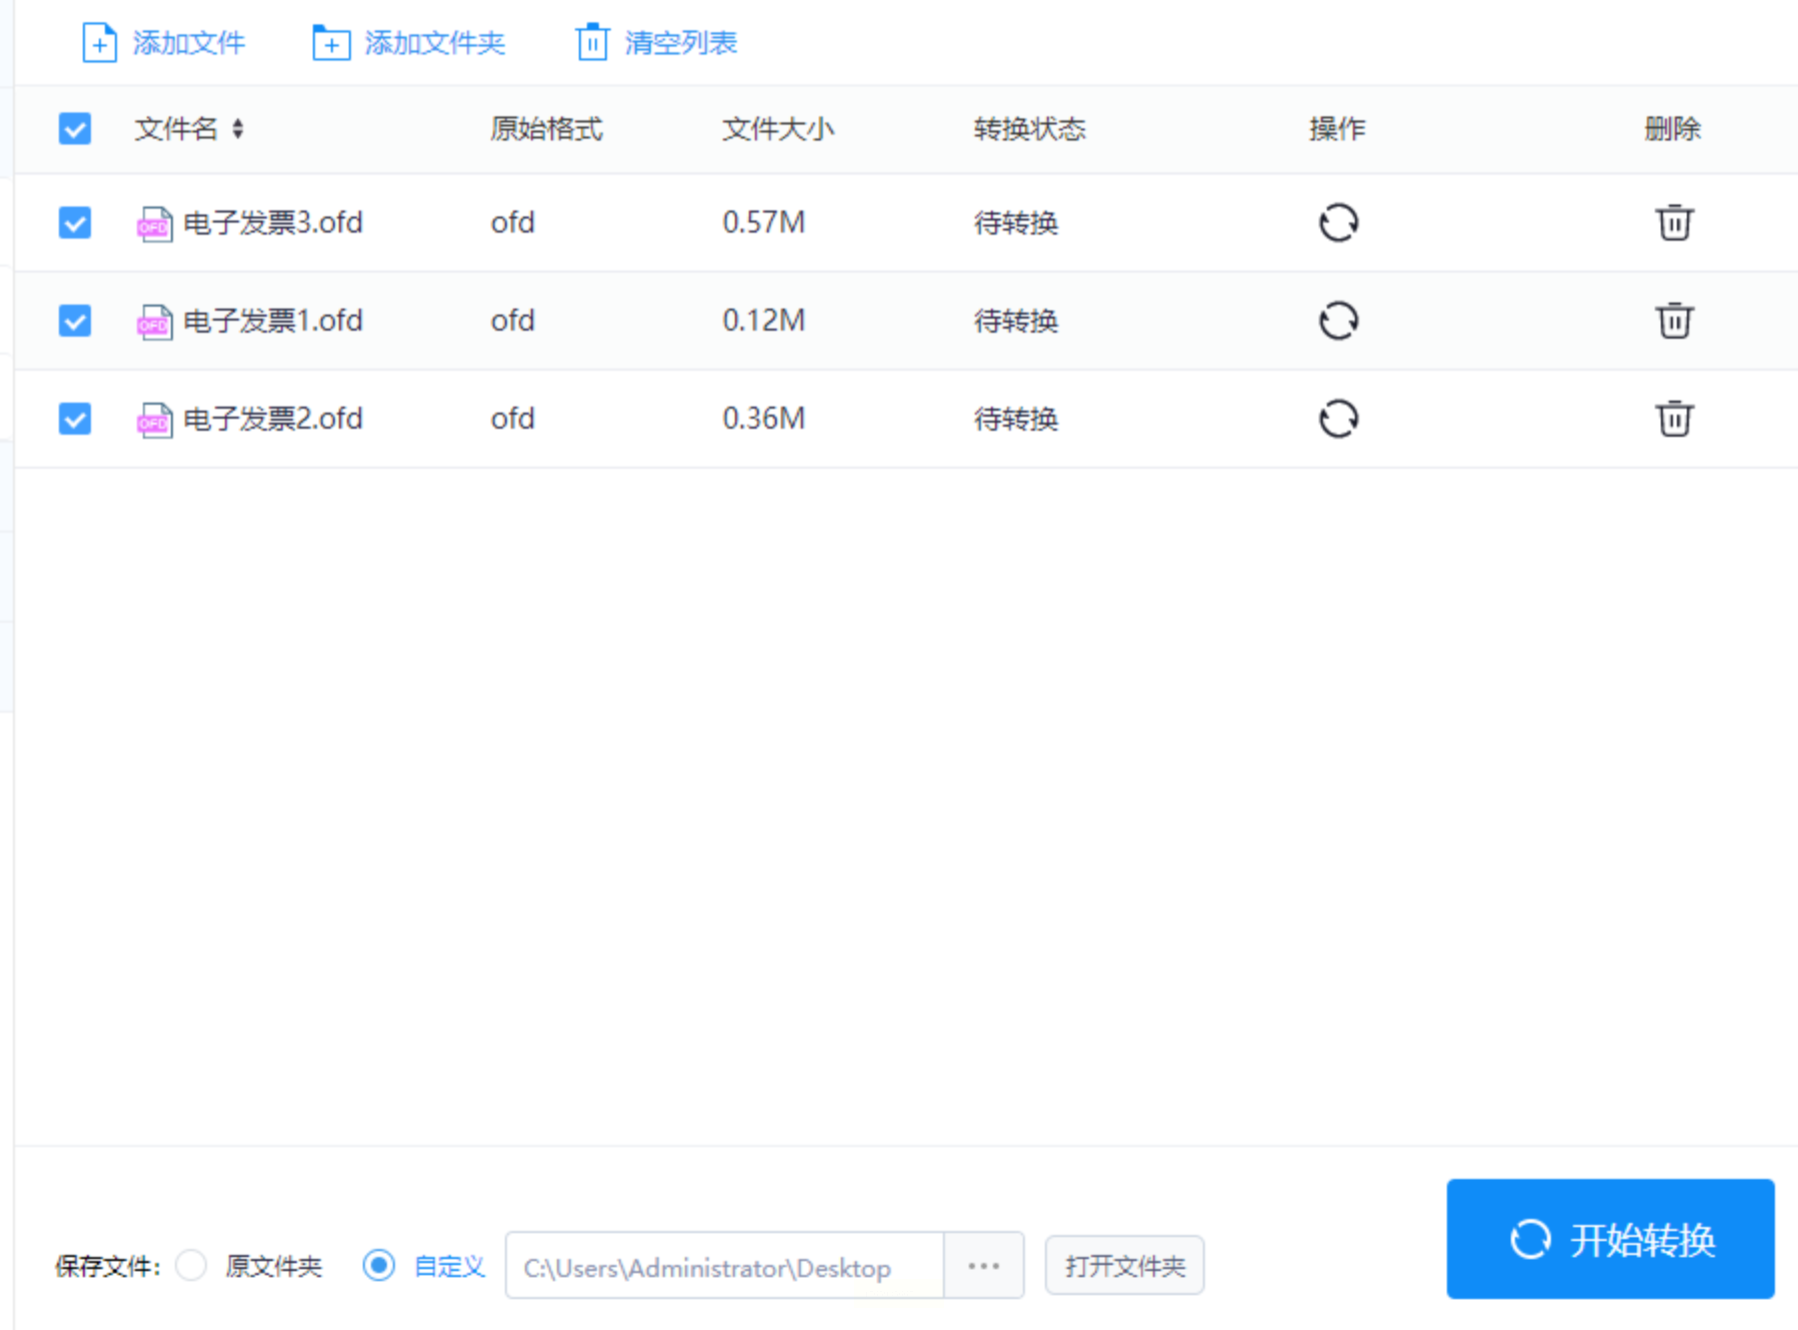
Task: Click the convert icon for 电子发票3.ofd
Action: [x=1338, y=223]
